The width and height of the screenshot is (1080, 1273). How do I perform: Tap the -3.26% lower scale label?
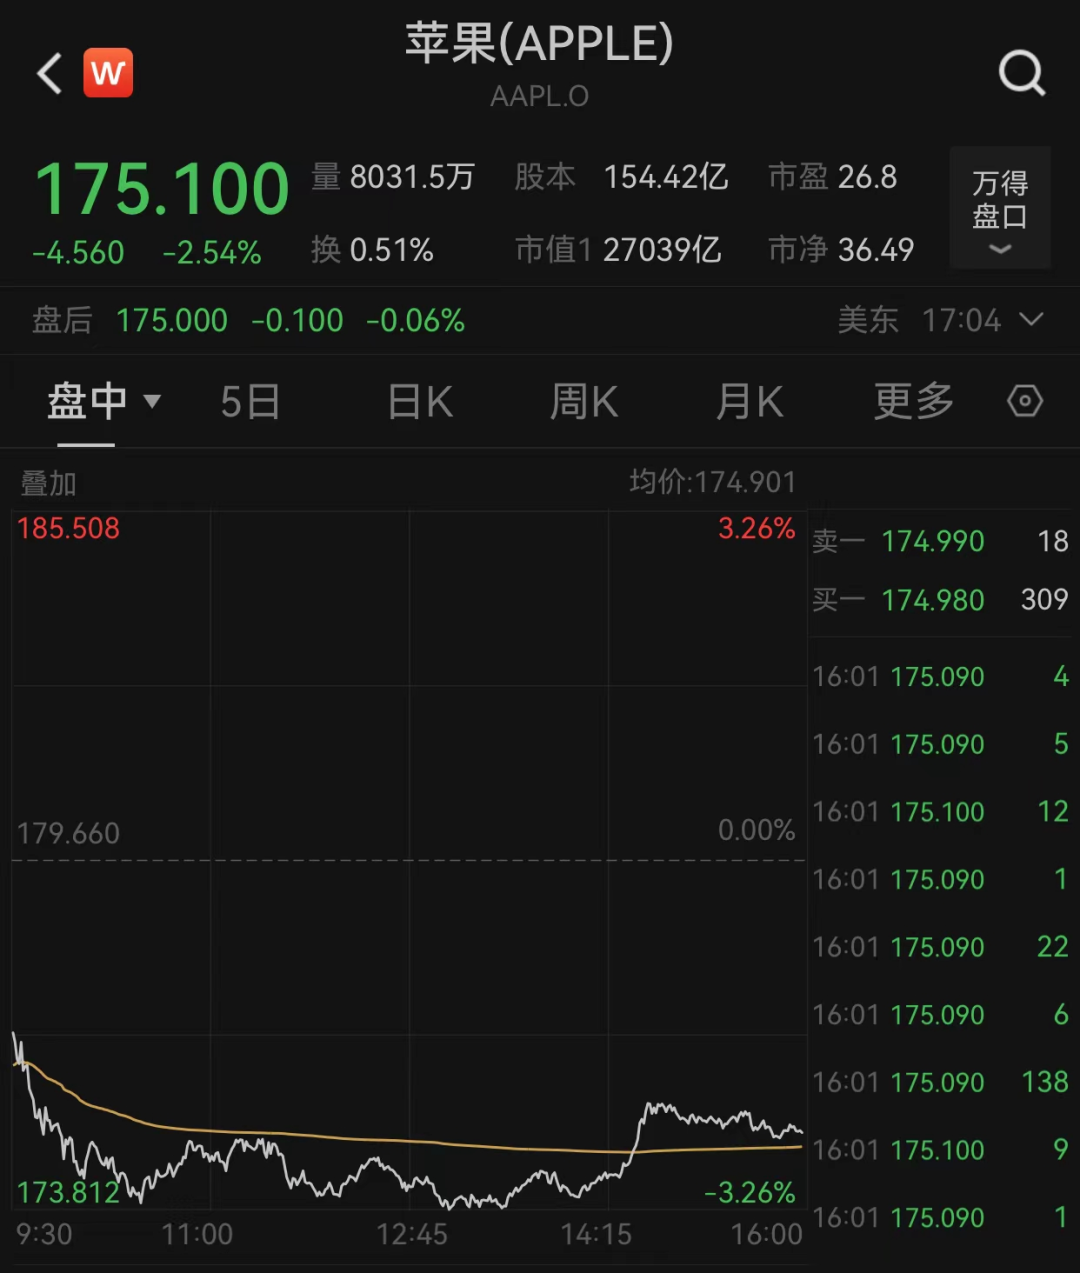coord(750,1192)
